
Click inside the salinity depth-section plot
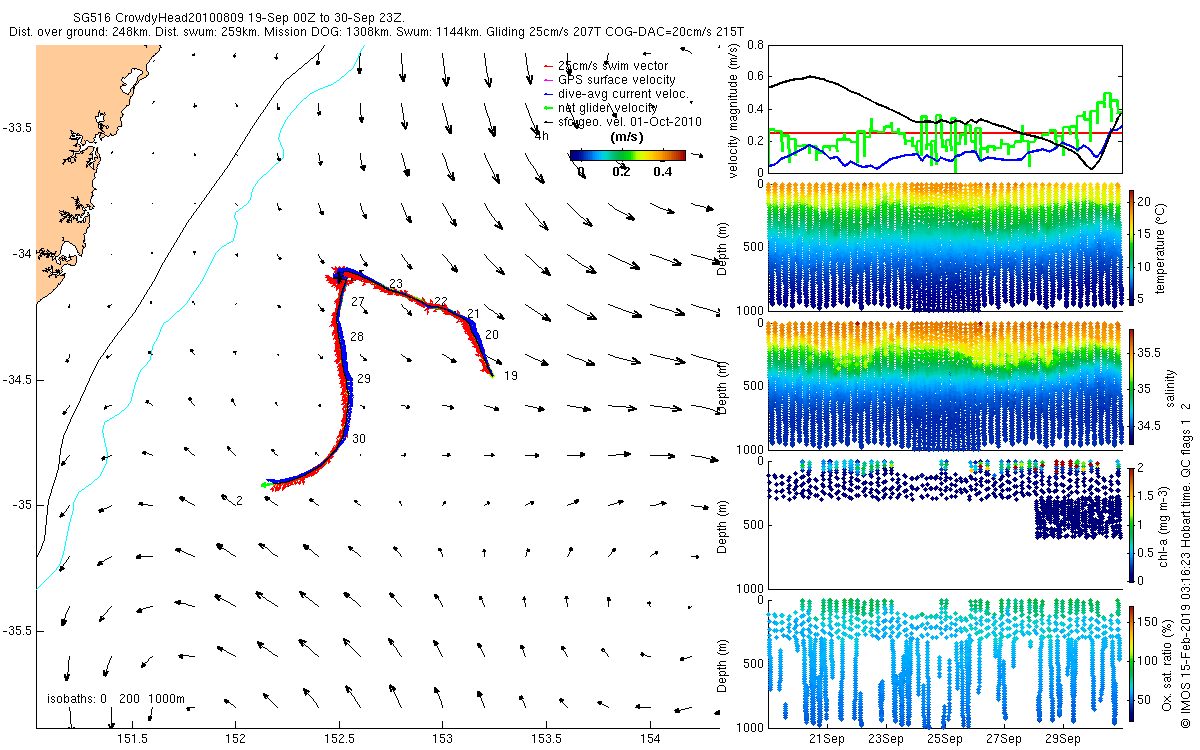[x=944, y=385]
